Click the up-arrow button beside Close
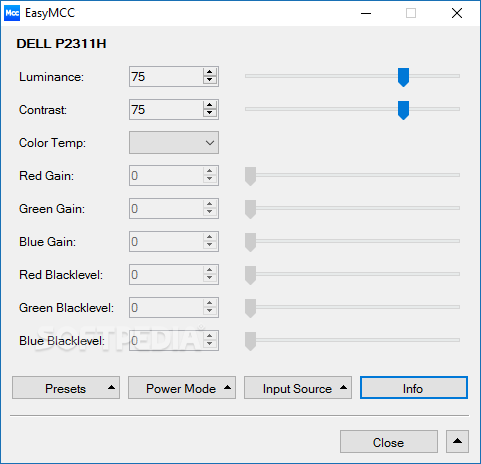The width and height of the screenshot is (481, 464). [x=457, y=441]
